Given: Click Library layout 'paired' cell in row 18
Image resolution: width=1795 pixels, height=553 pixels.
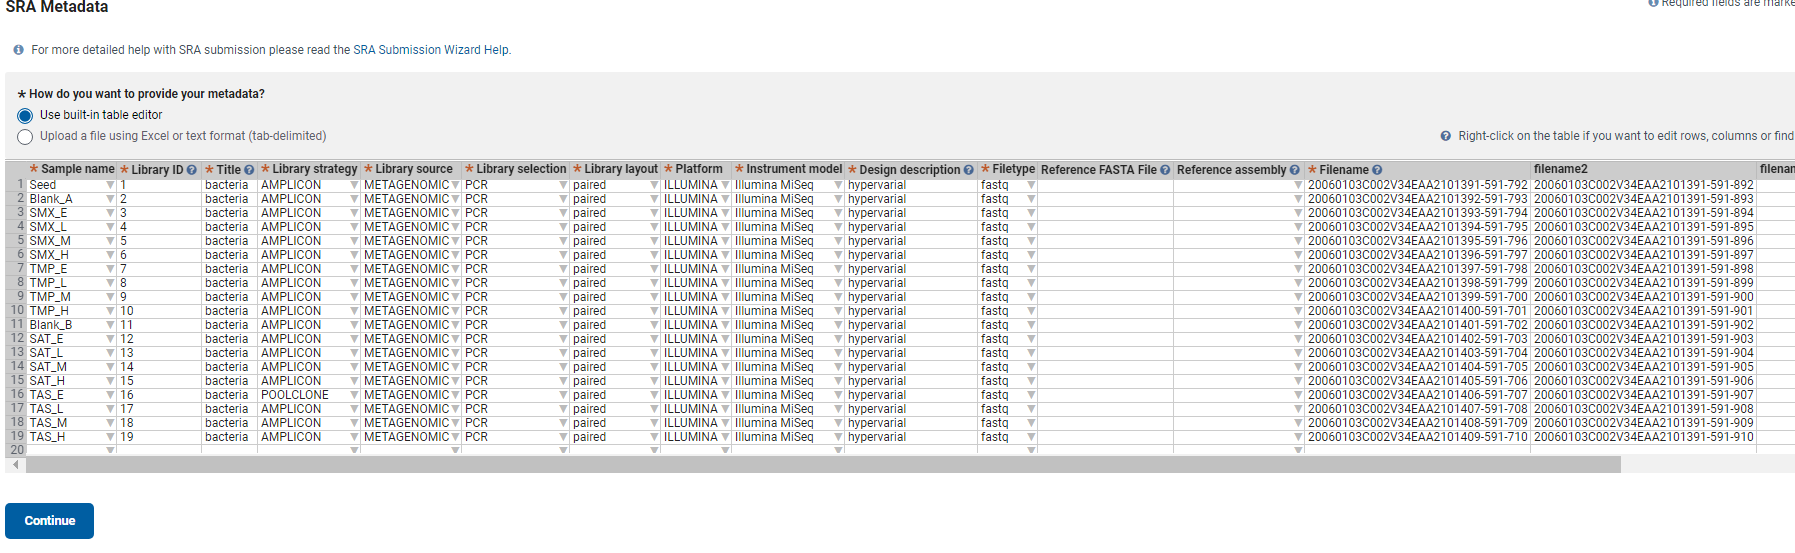Looking at the screenshot, I should (x=615, y=423).
